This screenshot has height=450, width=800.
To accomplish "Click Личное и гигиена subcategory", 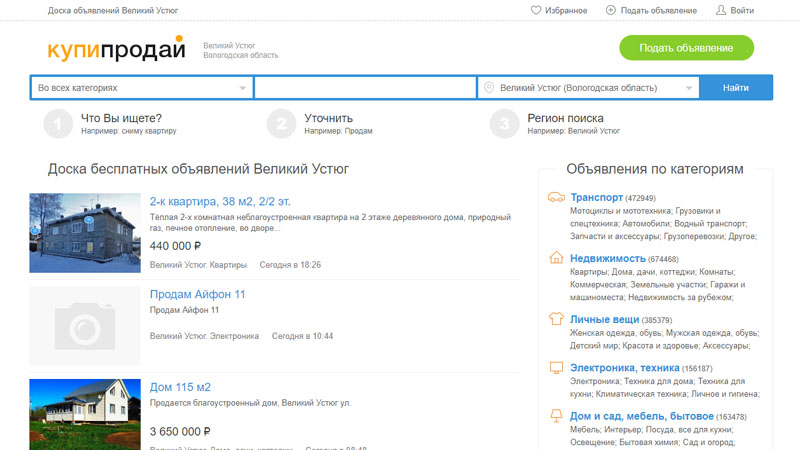I will point(724,394).
